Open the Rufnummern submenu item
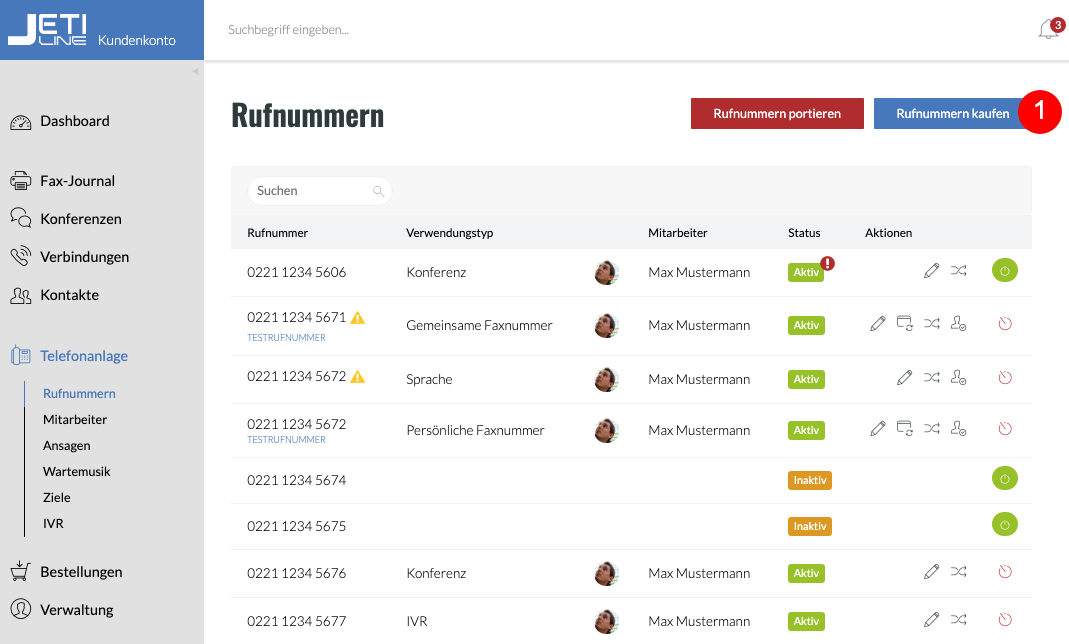The height and width of the screenshot is (644, 1069). (x=79, y=394)
